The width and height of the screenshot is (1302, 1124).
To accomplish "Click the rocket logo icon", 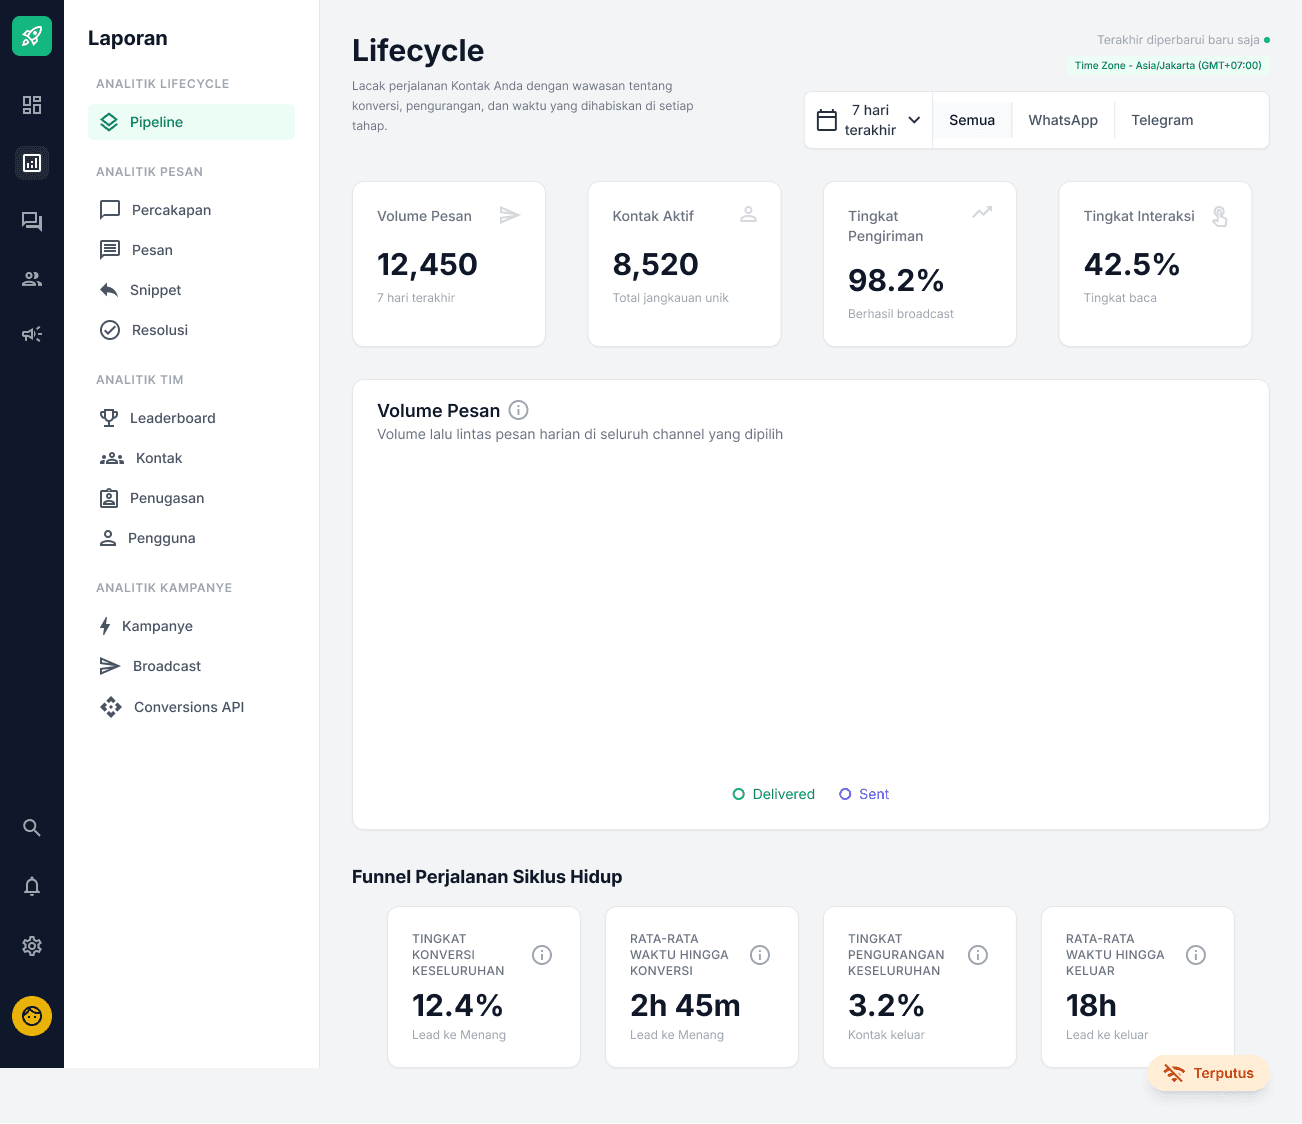I will [32, 36].
